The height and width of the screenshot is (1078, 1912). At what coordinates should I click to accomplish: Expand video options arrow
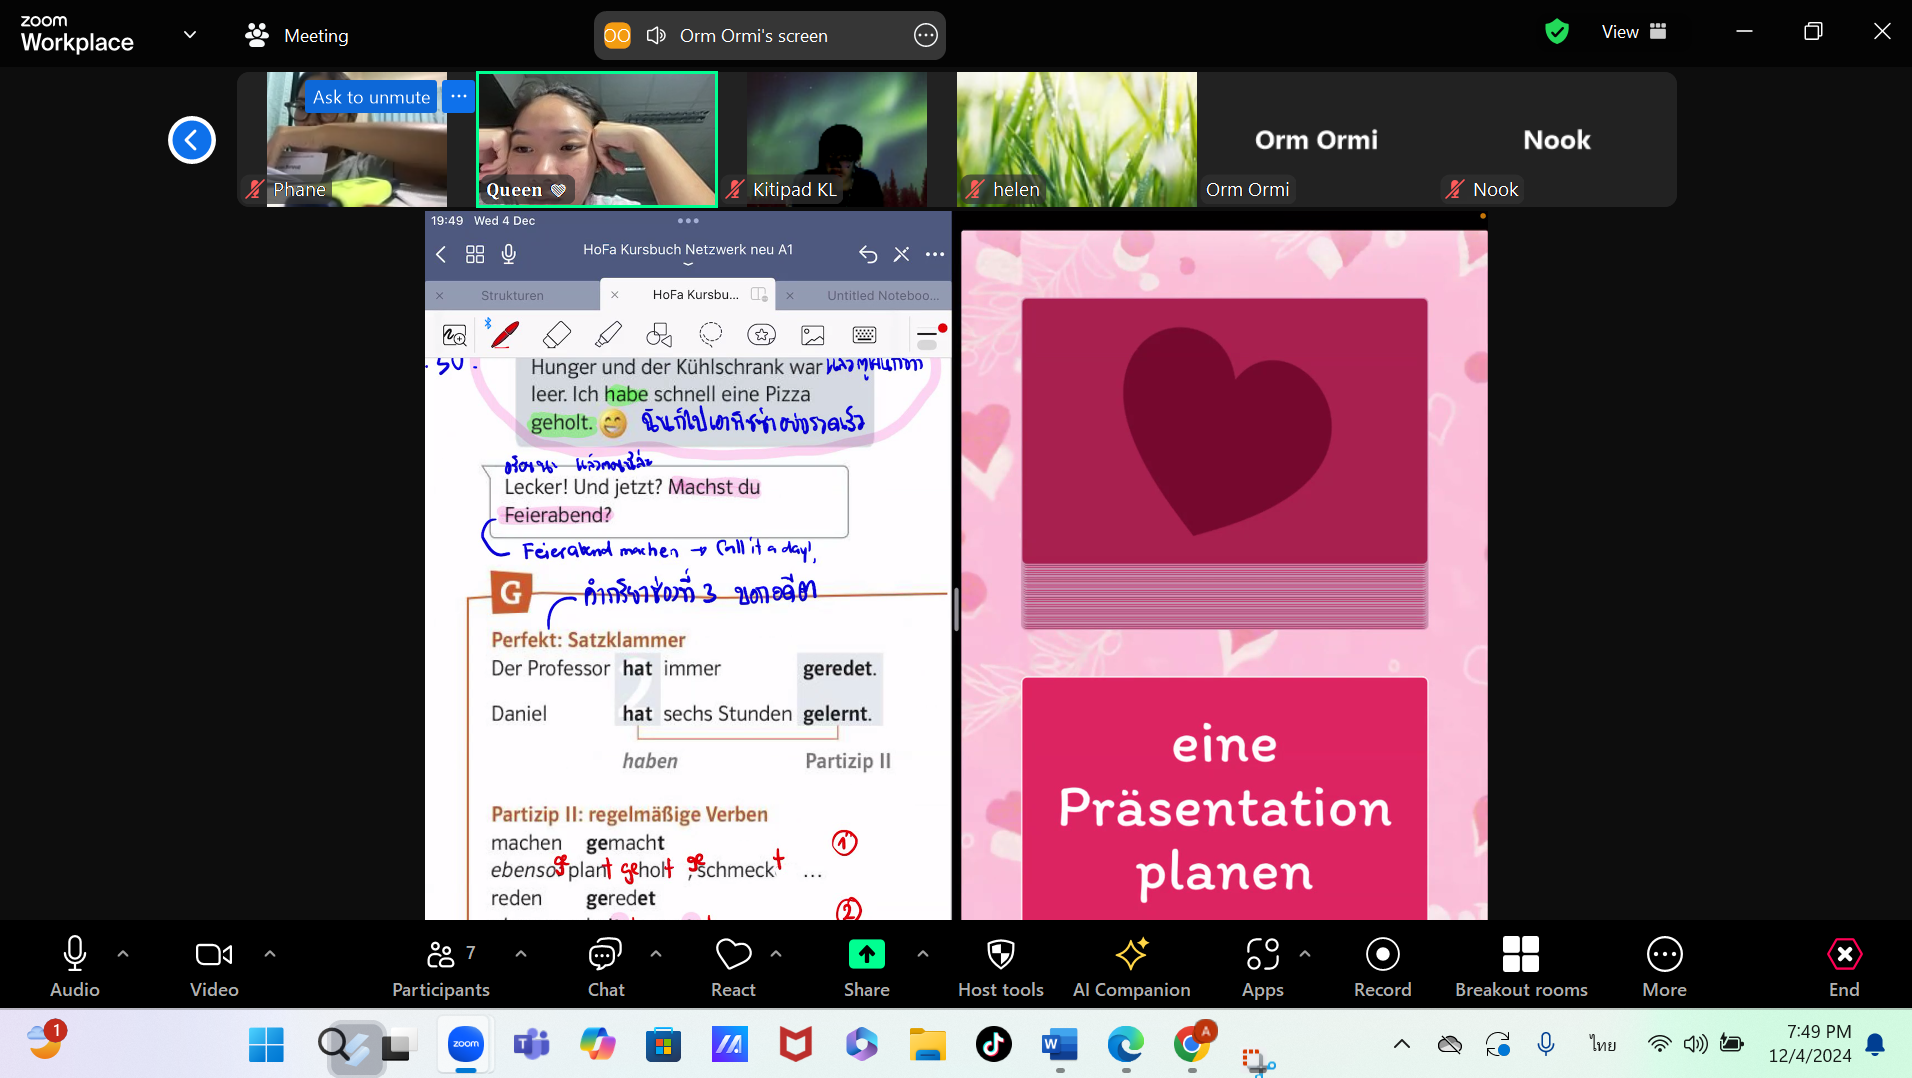point(270,954)
